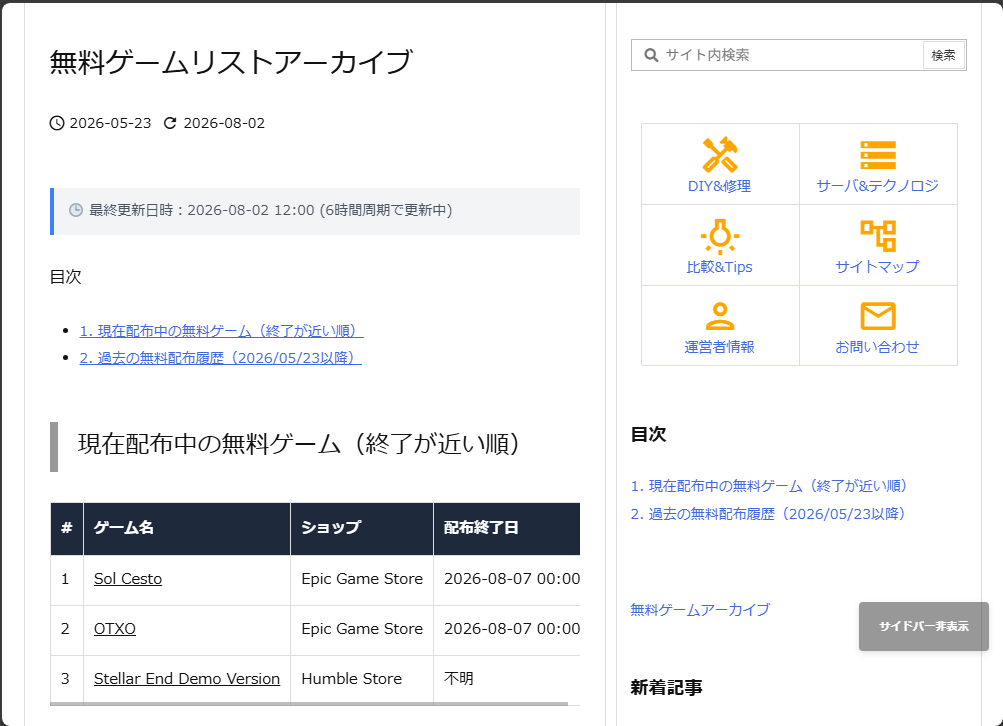Open the 比較&Tips lightbulb icon

(720, 236)
